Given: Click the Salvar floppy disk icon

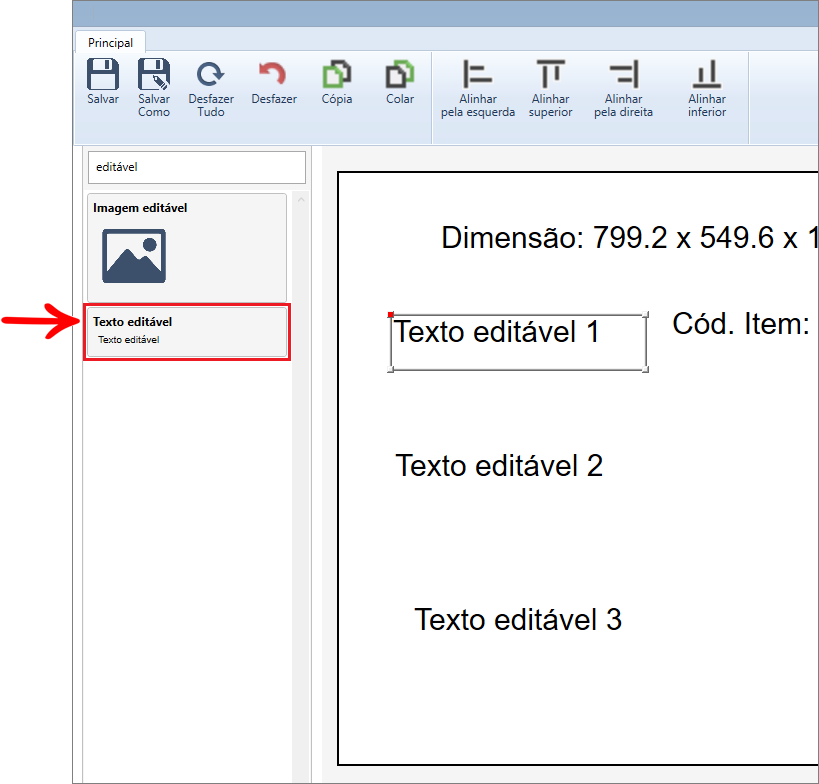Looking at the screenshot, I should (x=103, y=75).
